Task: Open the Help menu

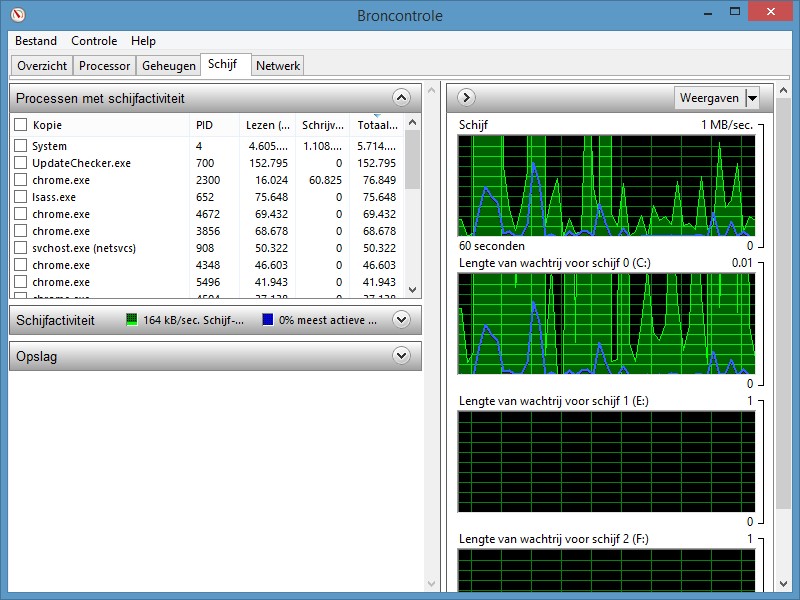Action: (143, 41)
